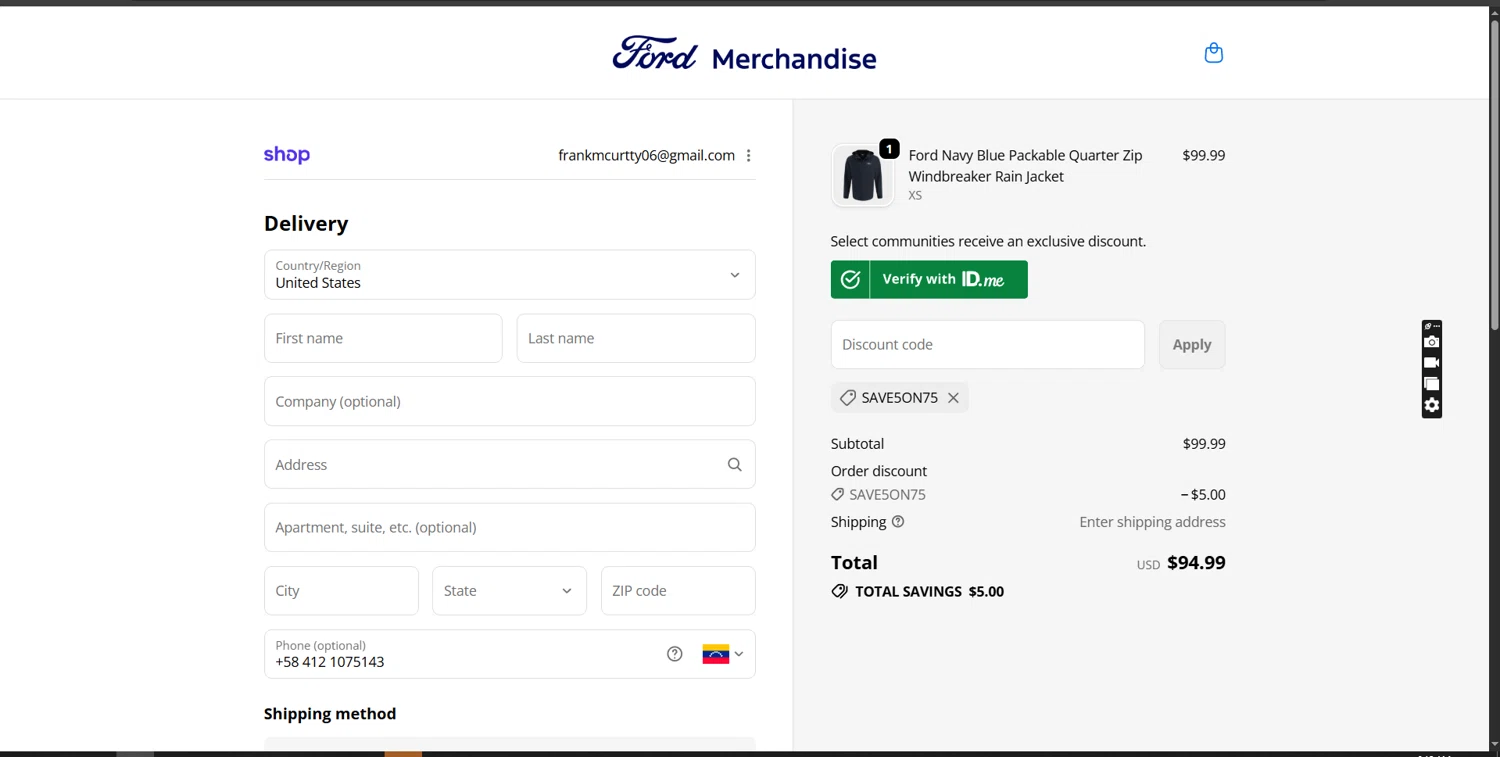Image resolution: width=1500 pixels, height=757 pixels.
Task: Click the video record icon in floating toolbar
Action: click(1432, 363)
